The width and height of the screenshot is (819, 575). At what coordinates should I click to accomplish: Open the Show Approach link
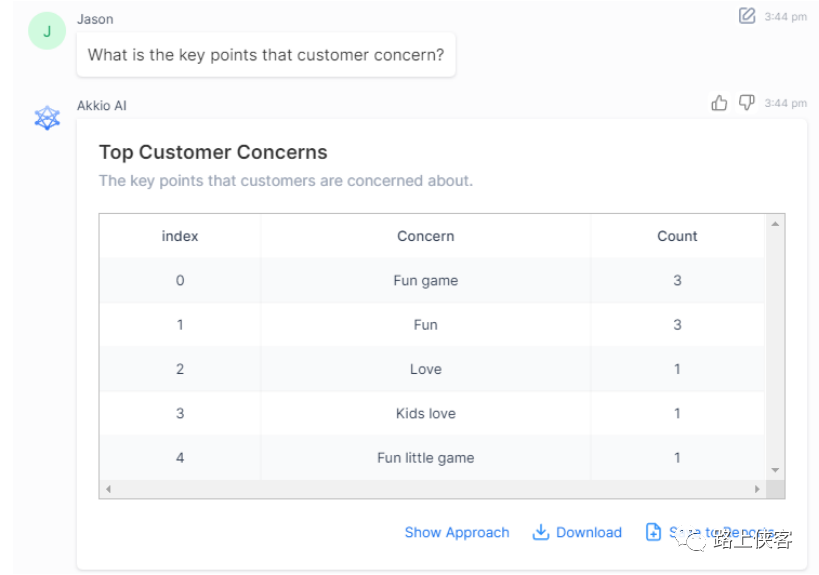(x=457, y=533)
